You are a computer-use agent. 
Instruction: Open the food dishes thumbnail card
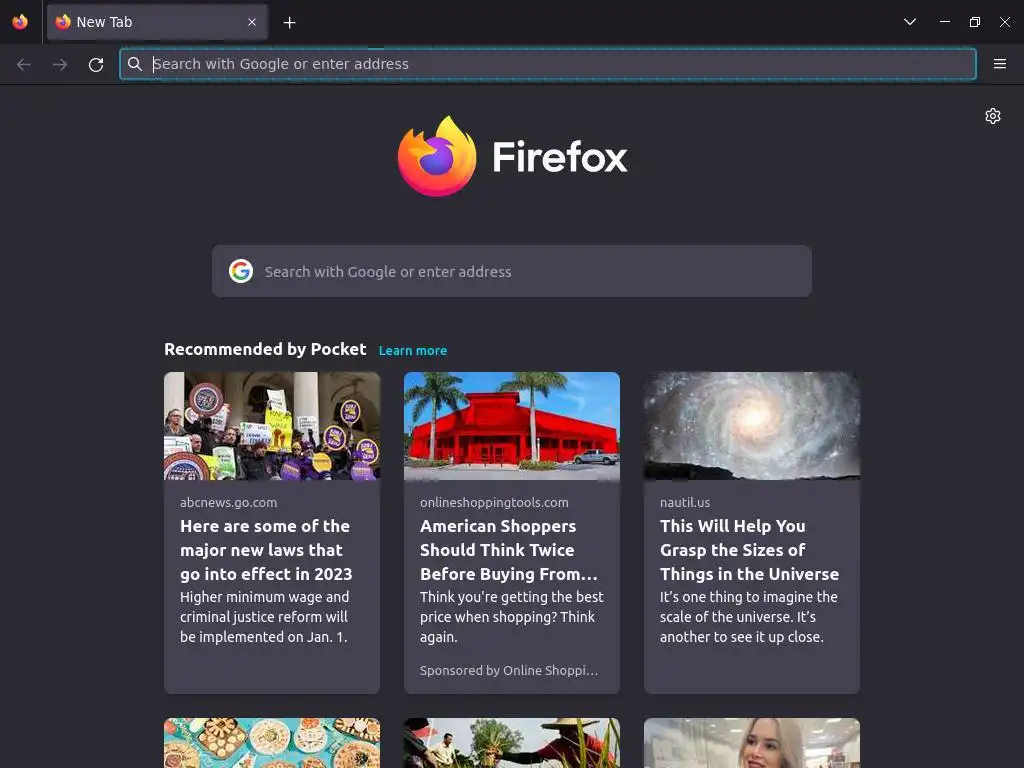(272, 743)
